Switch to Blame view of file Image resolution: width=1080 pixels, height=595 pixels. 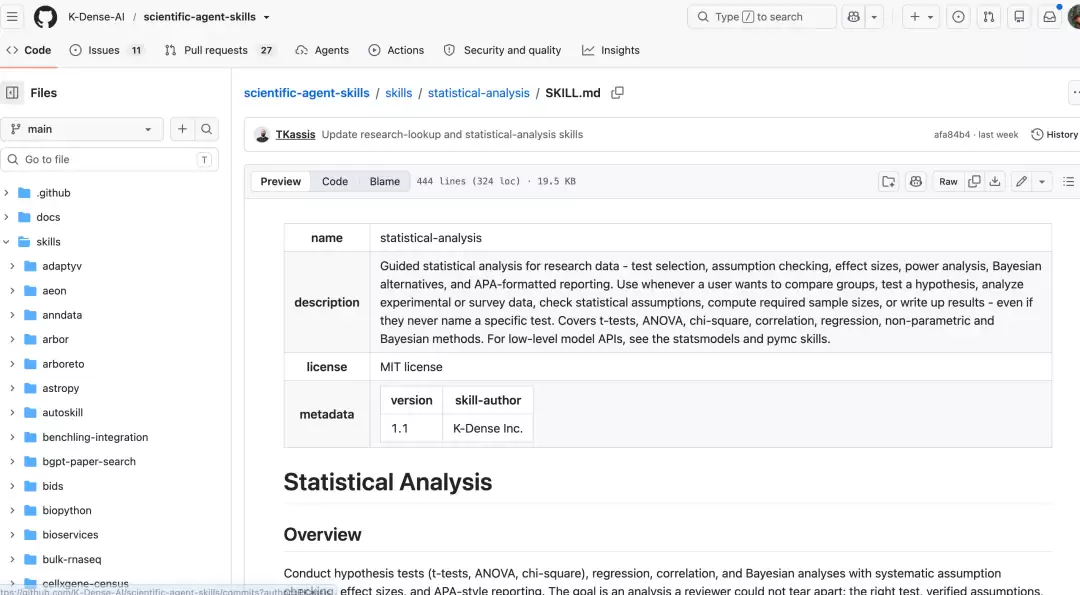[384, 181]
